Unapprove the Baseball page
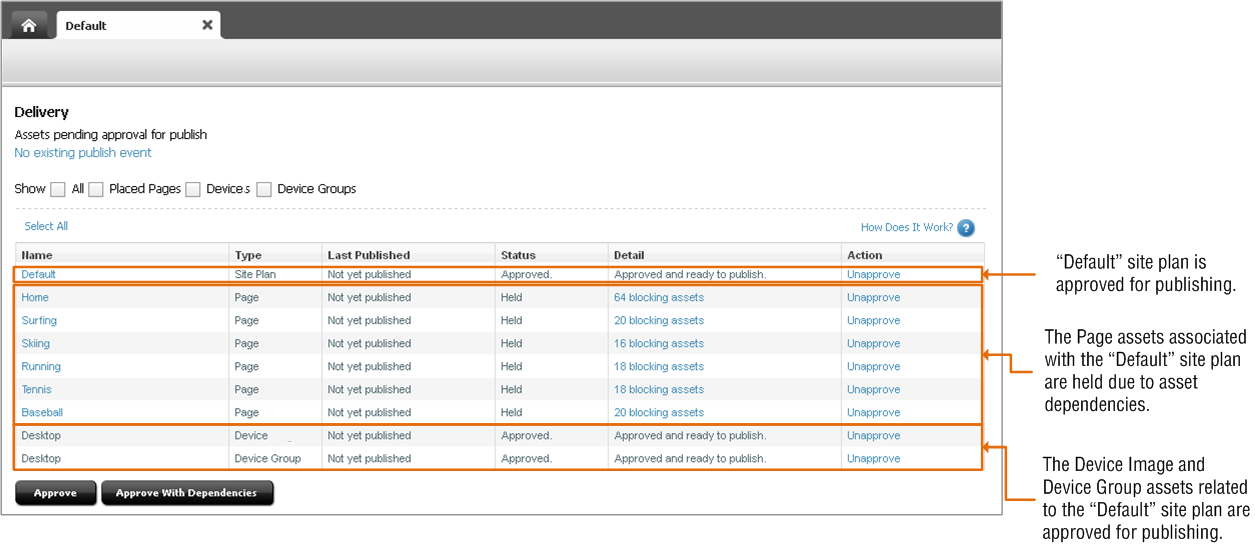Image resolution: width=1255 pixels, height=544 pixels. (873, 412)
